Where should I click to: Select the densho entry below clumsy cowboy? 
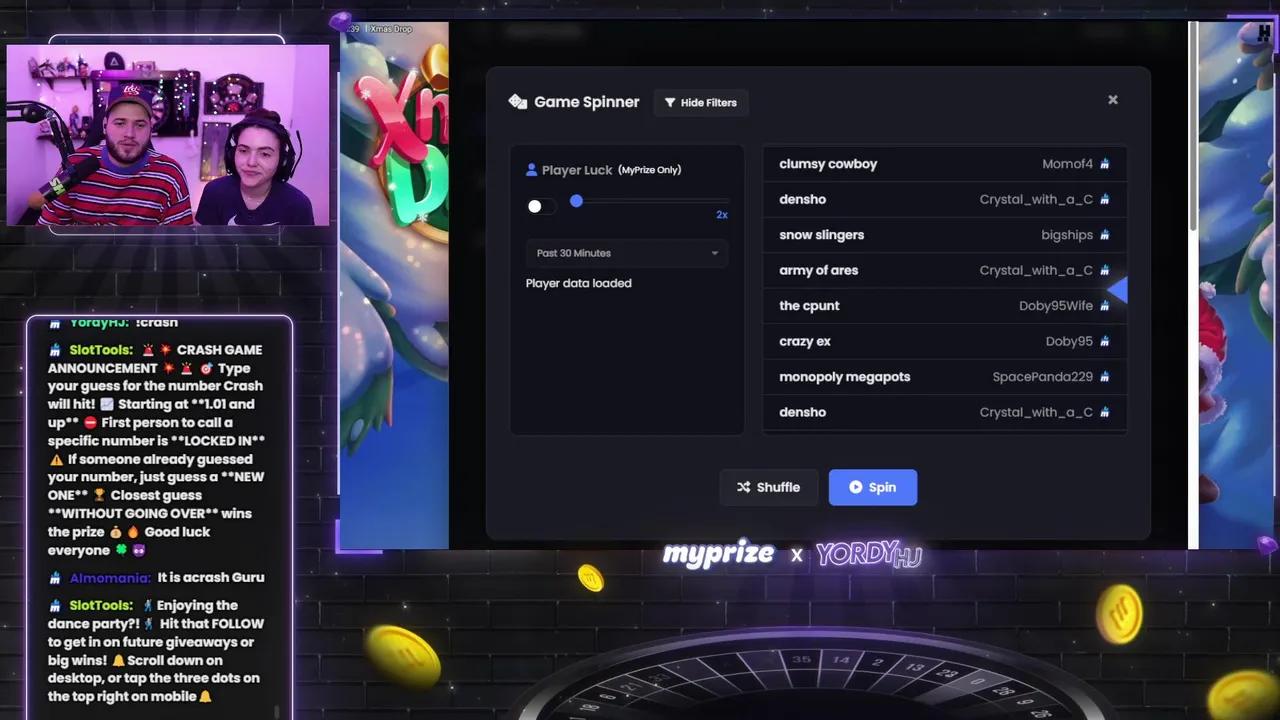pyautogui.click(x=802, y=199)
